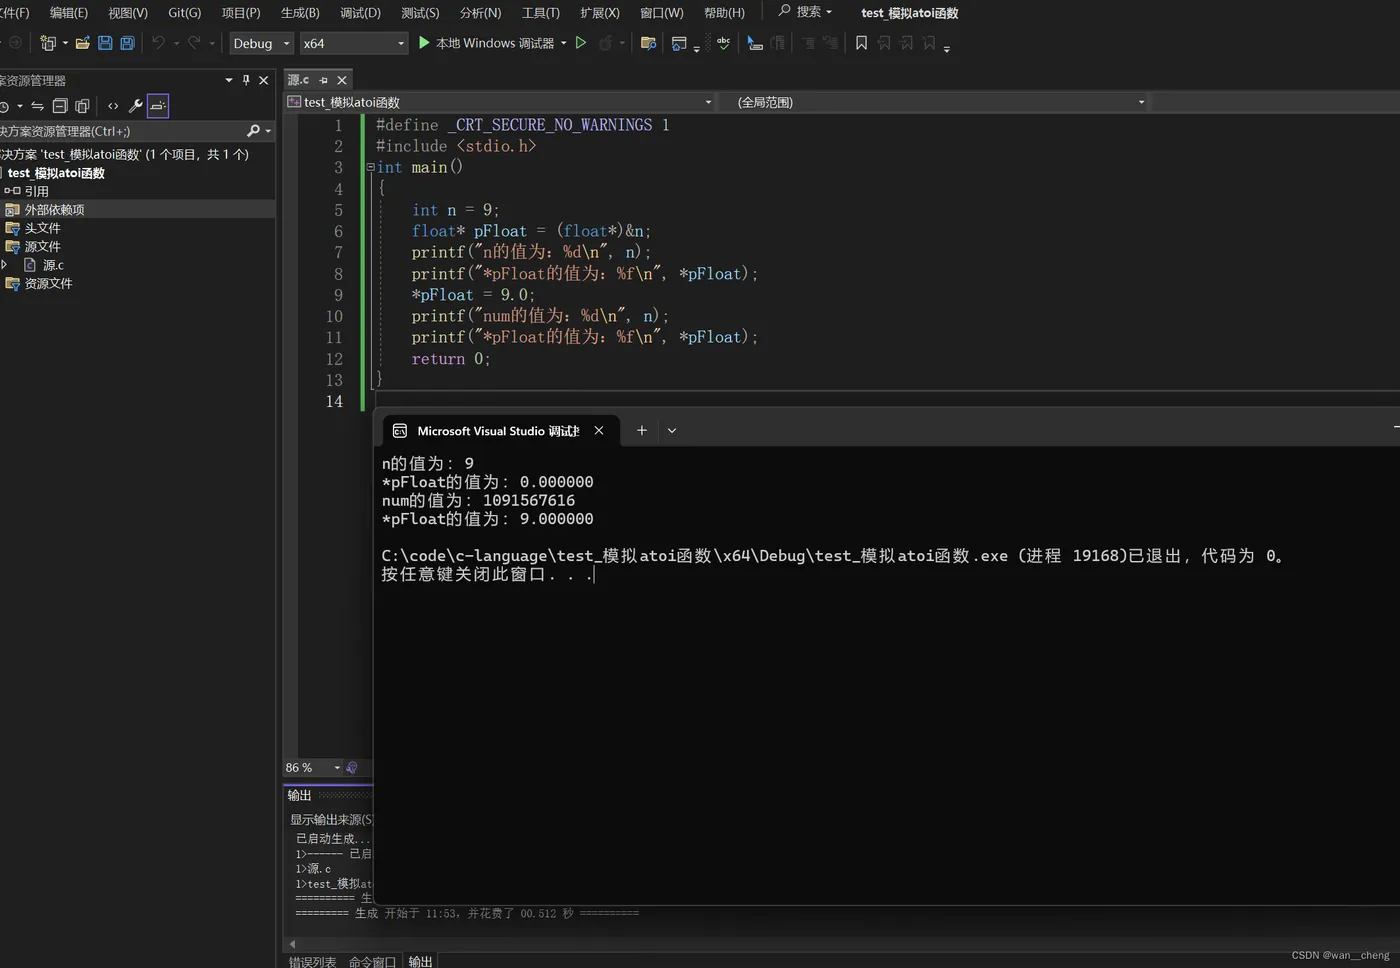Click the bookmark icon in toolbar
This screenshot has height=968, width=1400.
pyautogui.click(x=861, y=43)
